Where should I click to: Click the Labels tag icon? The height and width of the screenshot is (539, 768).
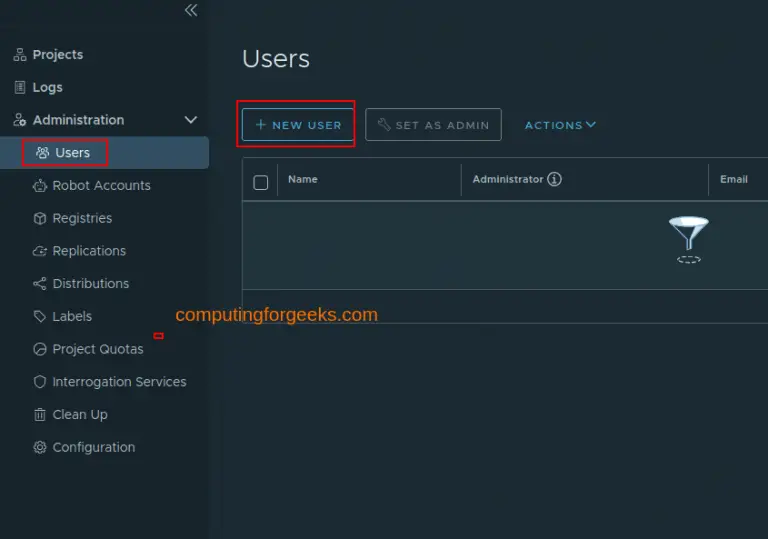40,317
